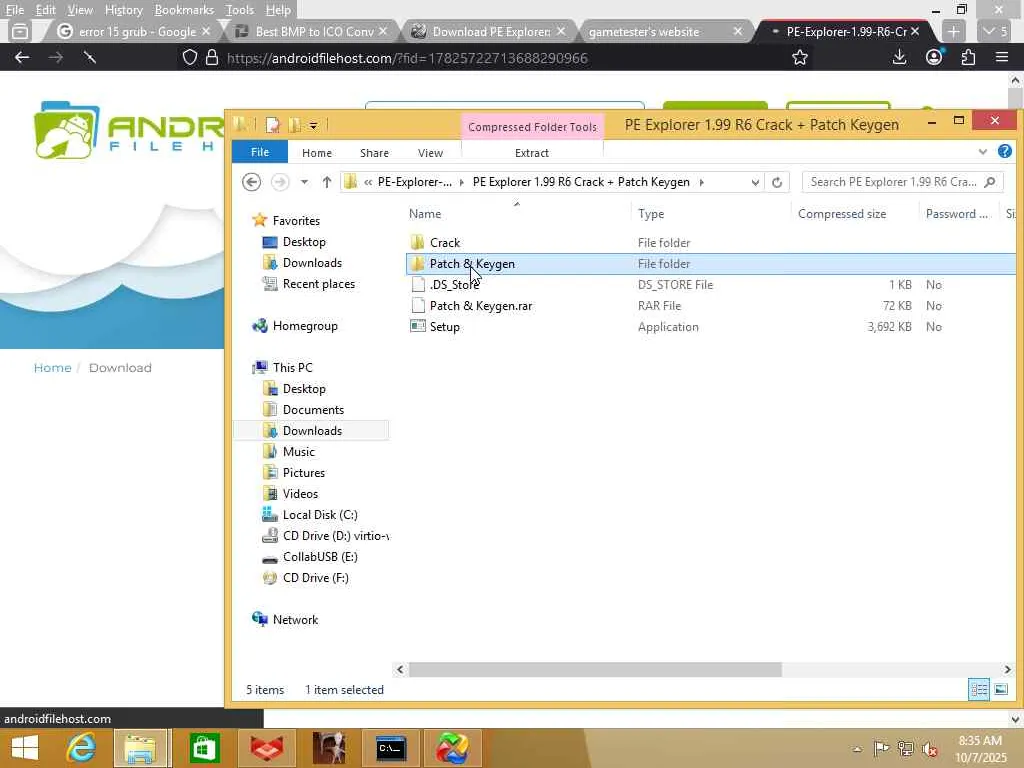The height and width of the screenshot is (768, 1024).
Task: Click the Firefox URL address bar
Action: (x=407, y=58)
